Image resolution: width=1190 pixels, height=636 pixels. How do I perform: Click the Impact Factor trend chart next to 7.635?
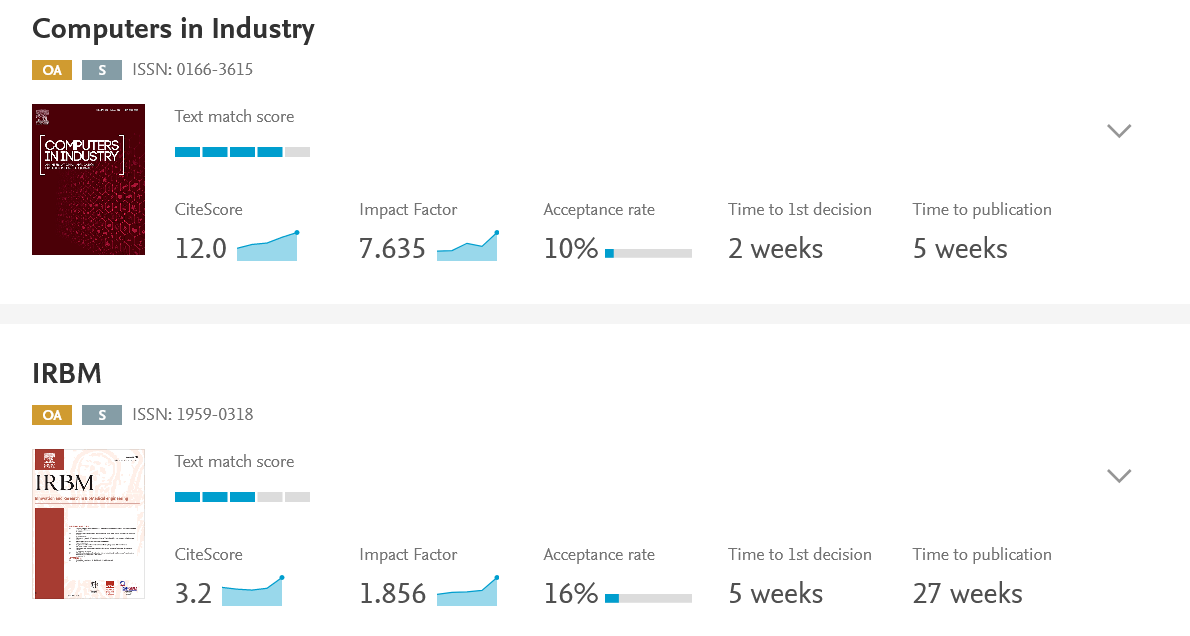tap(467, 247)
